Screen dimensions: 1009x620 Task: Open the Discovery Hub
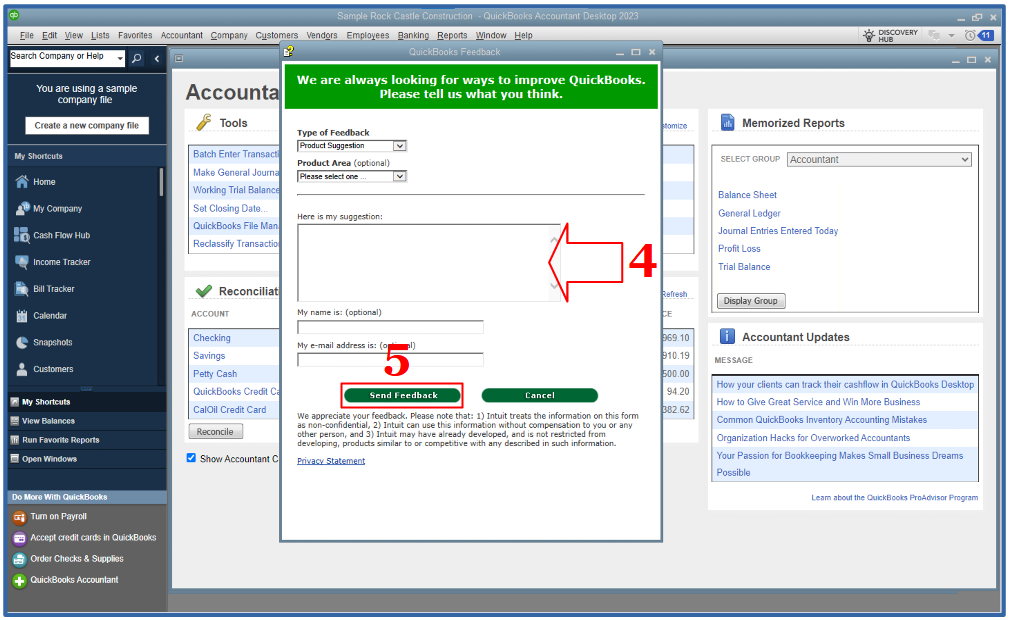891,35
